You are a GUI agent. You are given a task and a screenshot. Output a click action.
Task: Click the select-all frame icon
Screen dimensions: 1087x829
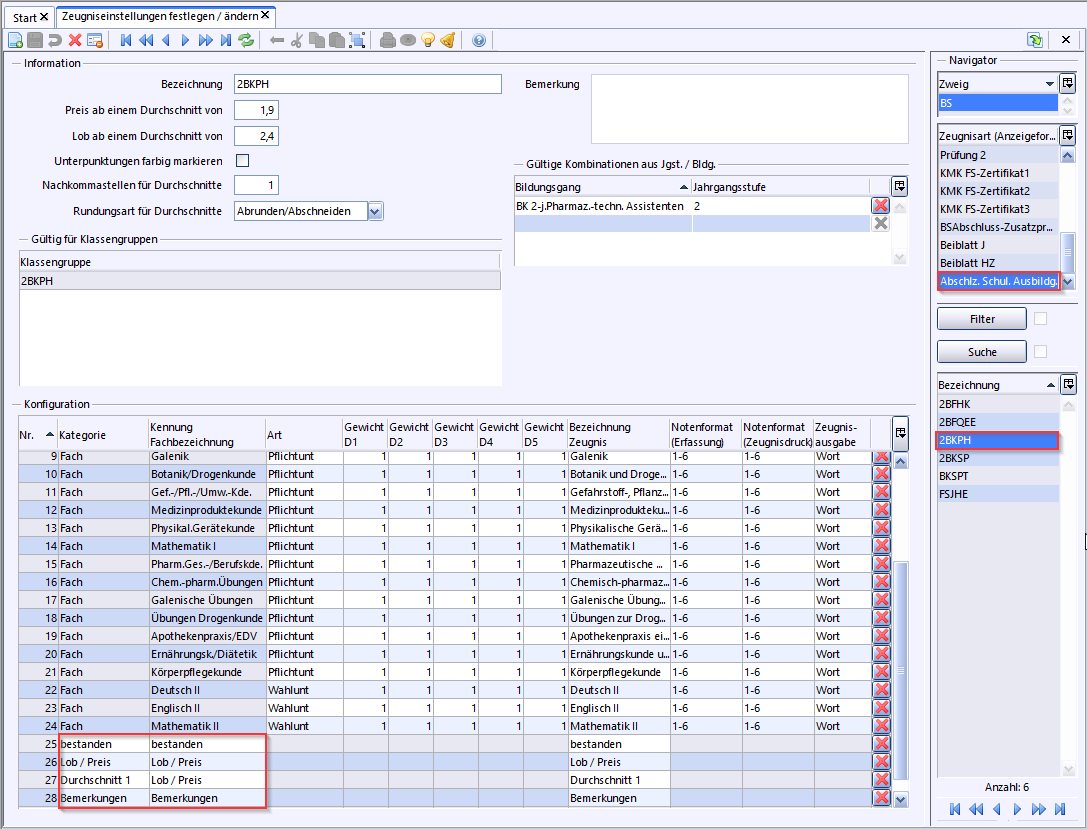(x=357, y=40)
